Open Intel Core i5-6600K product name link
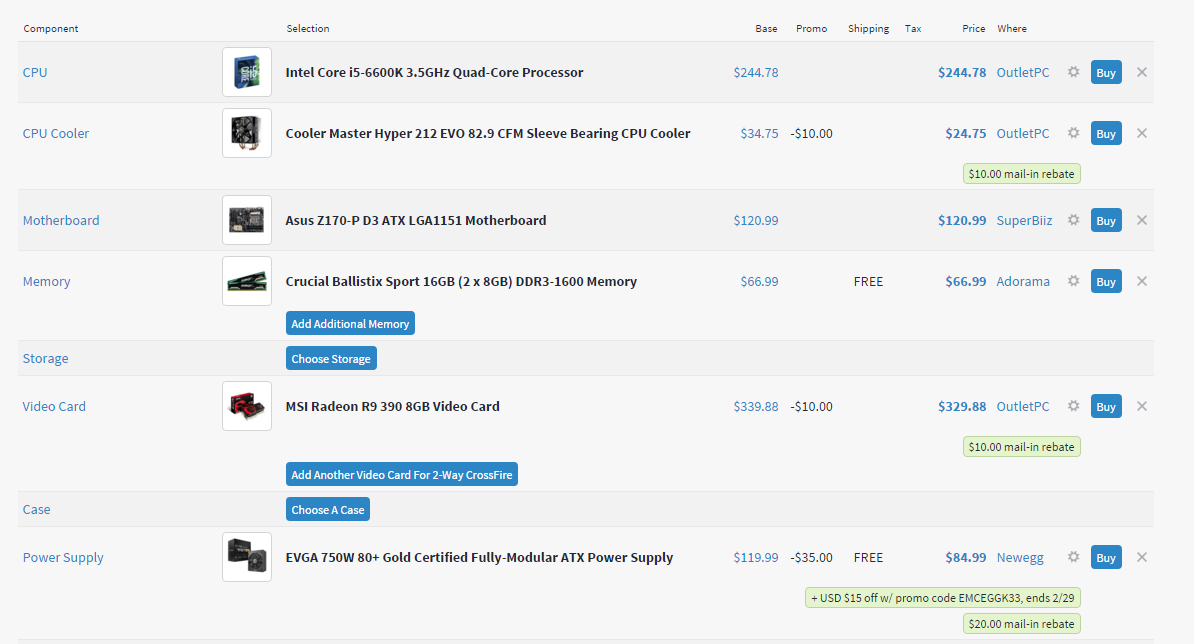Screen dimensions: 1194x644 tap(434, 72)
